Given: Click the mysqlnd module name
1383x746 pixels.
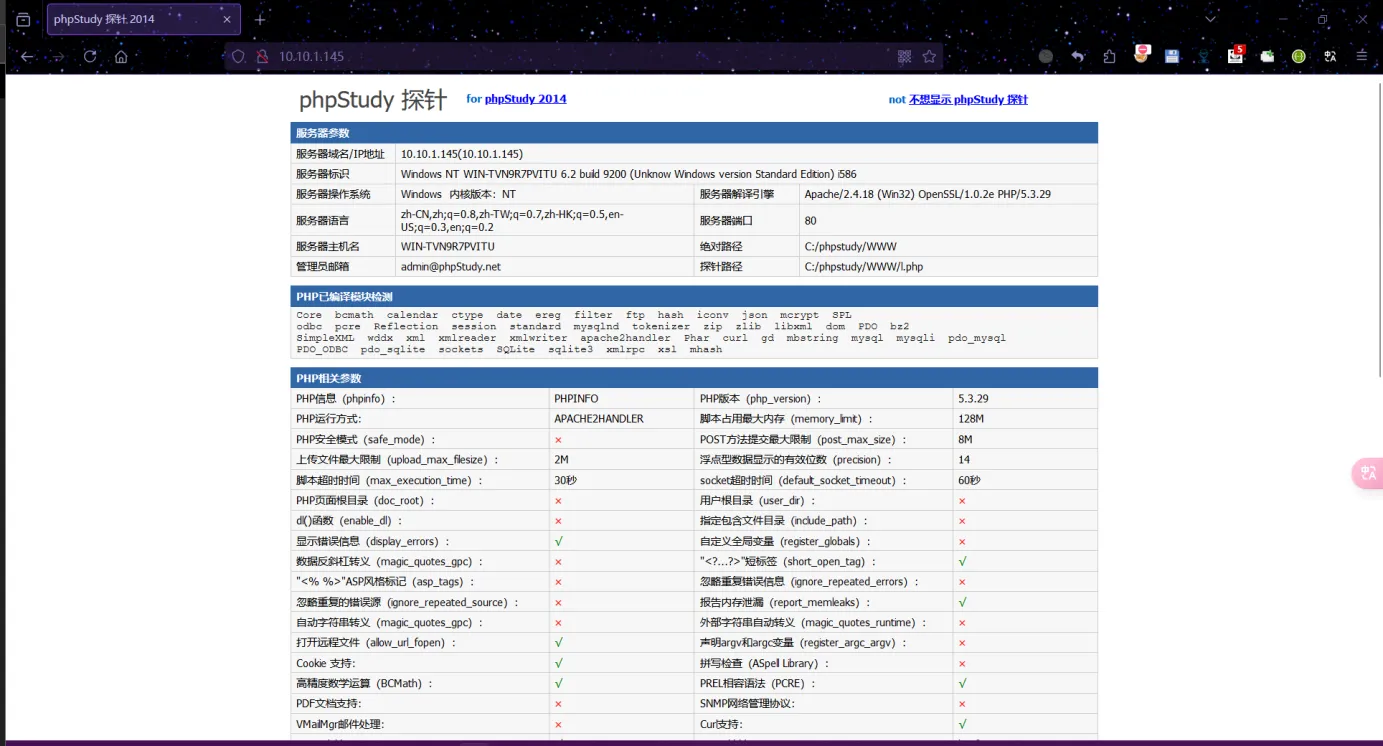Looking at the screenshot, I should click(x=596, y=326).
